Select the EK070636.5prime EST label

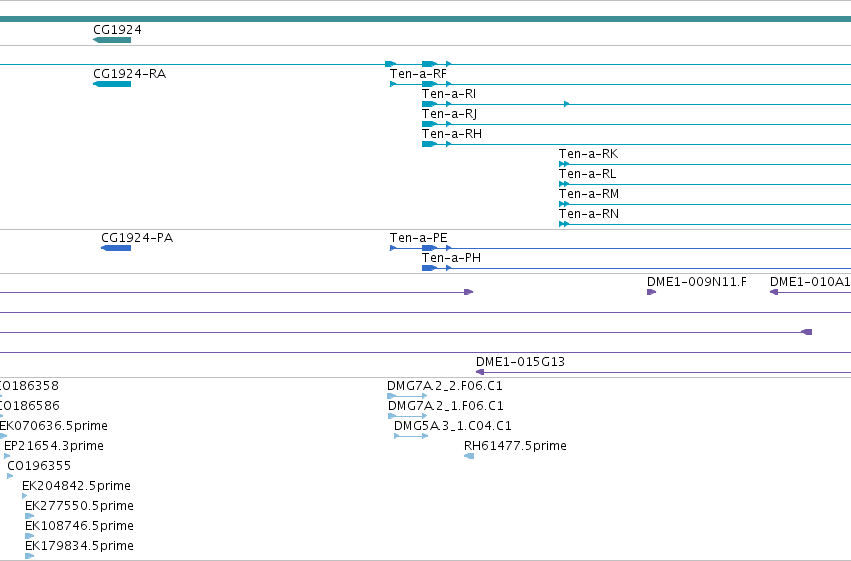54,426
